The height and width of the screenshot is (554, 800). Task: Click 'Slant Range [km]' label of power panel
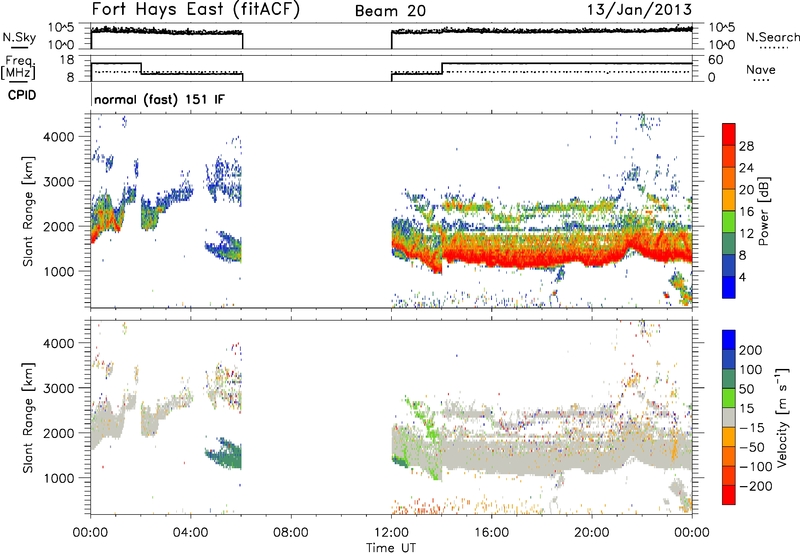(x=28, y=211)
